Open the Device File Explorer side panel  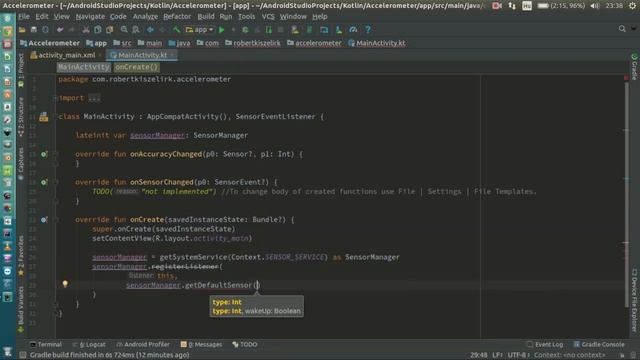point(634,300)
